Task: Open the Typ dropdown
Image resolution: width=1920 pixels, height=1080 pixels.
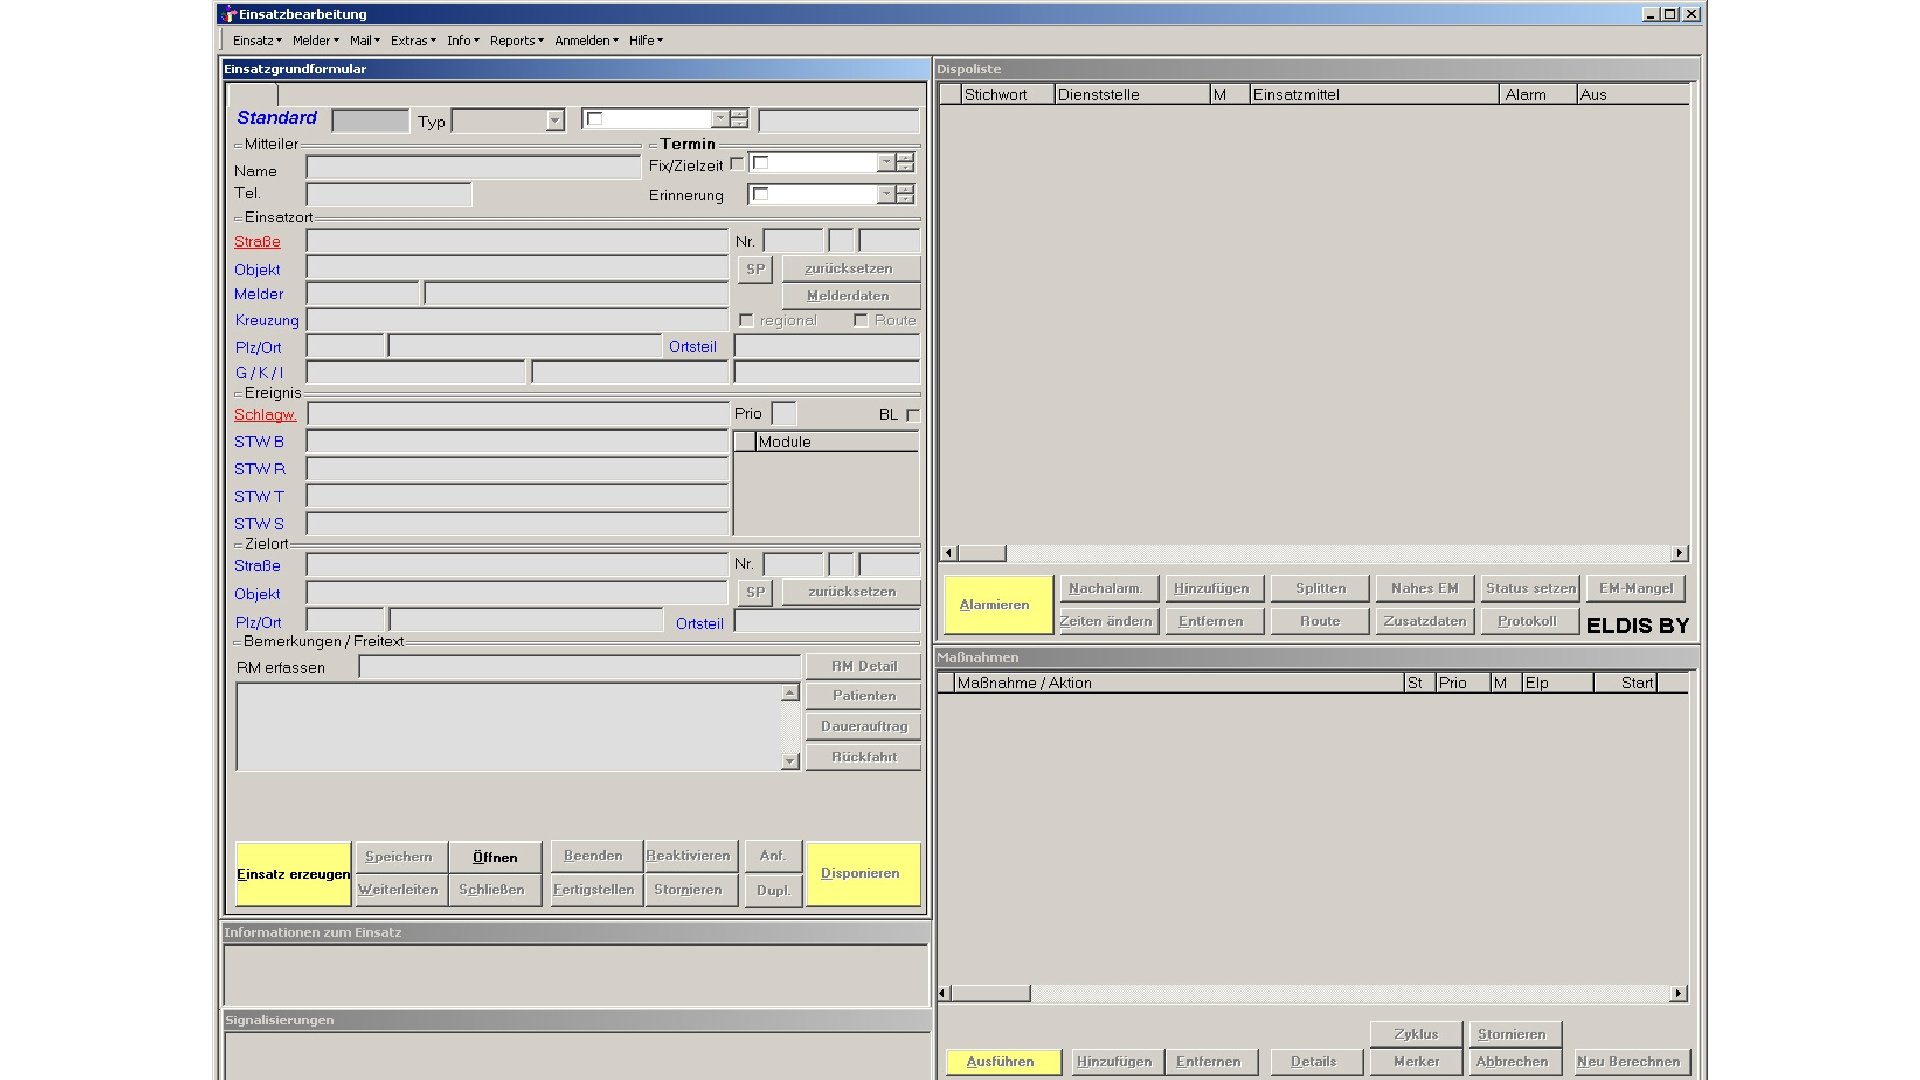Action: tap(555, 121)
